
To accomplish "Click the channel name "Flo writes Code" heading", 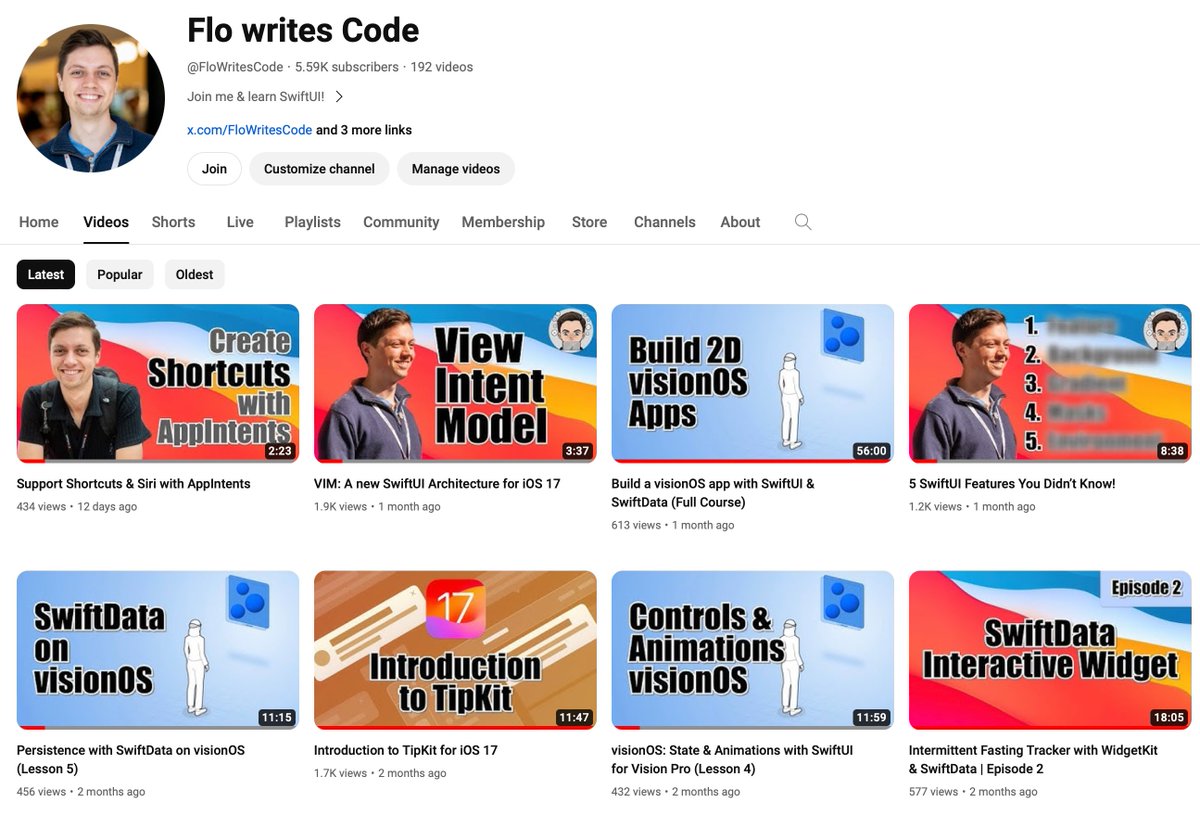I will click(303, 30).
